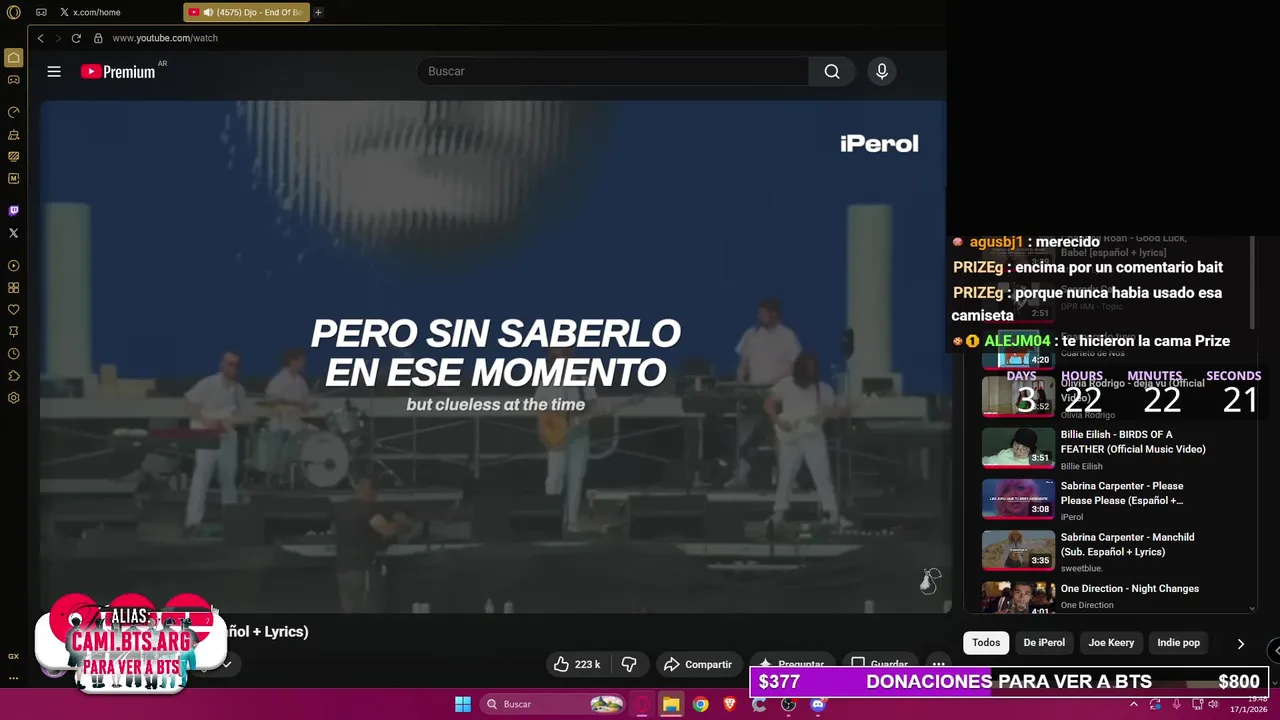The image size is (1280, 720).
Task: Open the Bookmarks heart icon in sidebar
Action: (13, 310)
